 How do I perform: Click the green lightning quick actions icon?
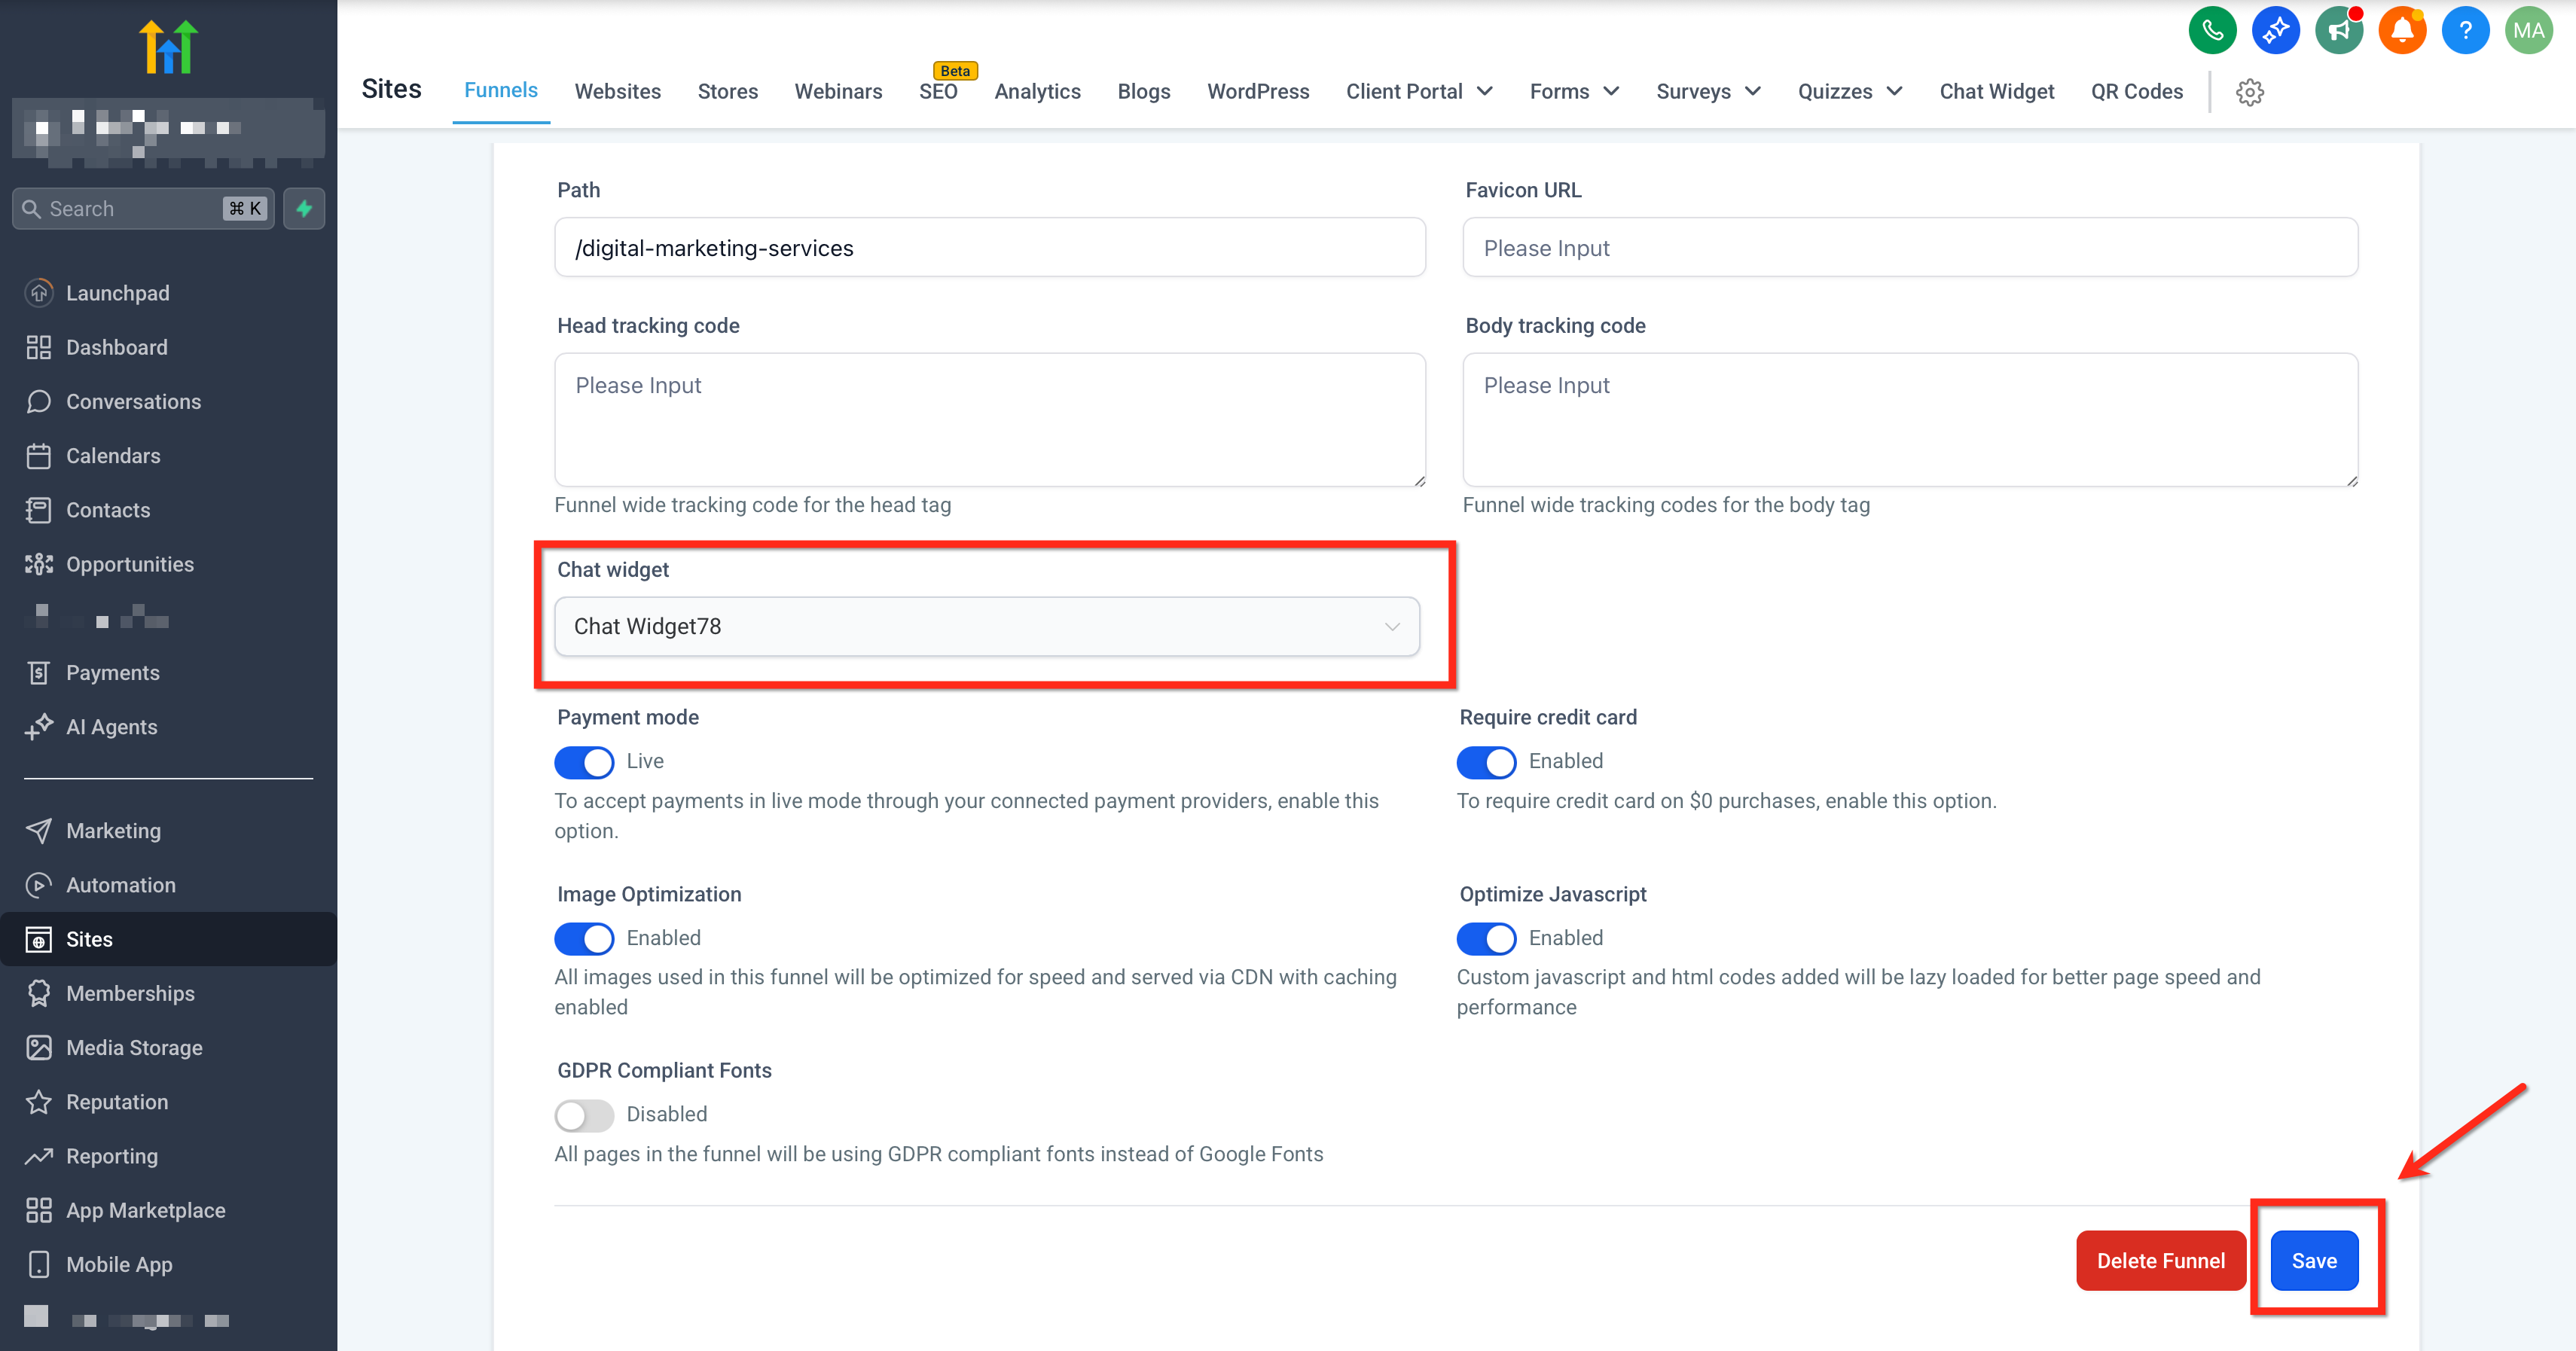304,208
